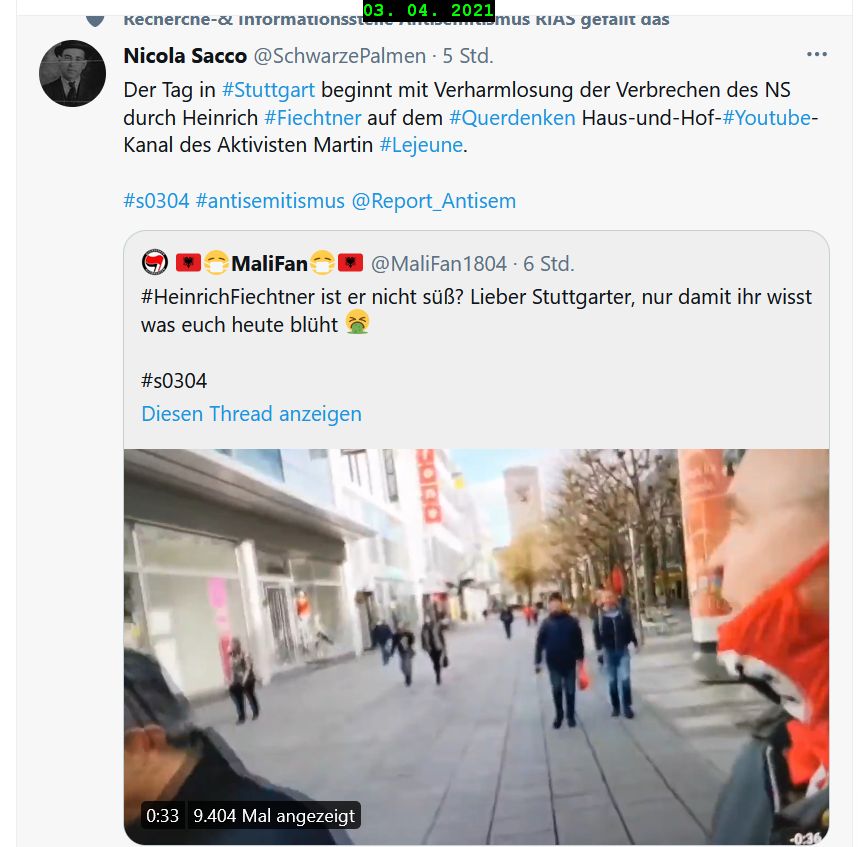Screen dimensions: 858x847
Task: Play the embedded Stuttgart street video
Action: tap(476, 647)
